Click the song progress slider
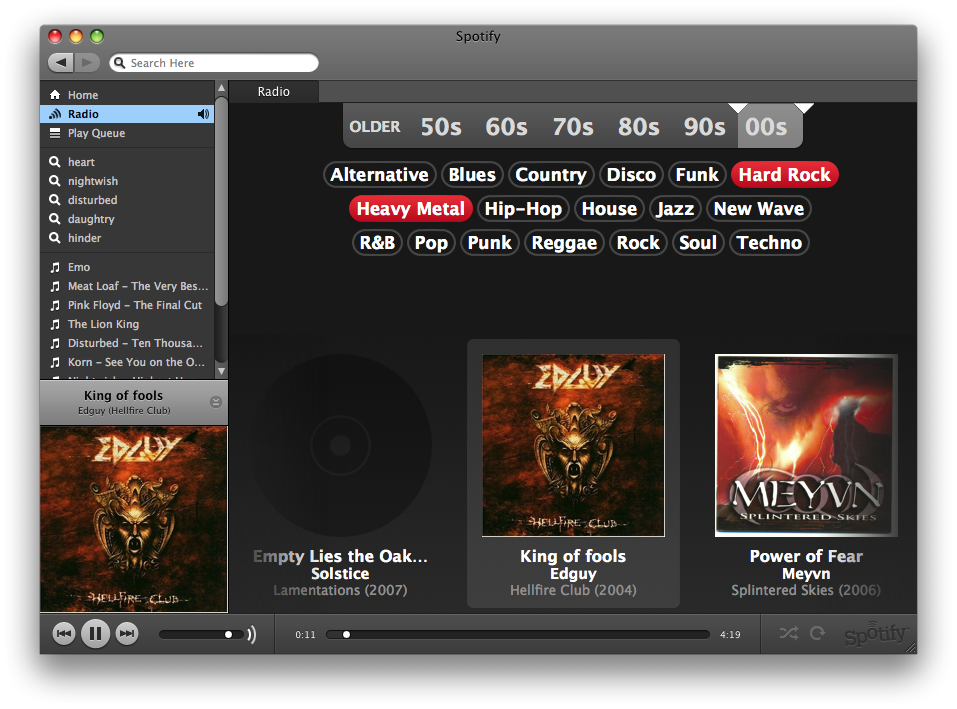957x709 pixels. pos(518,634)
